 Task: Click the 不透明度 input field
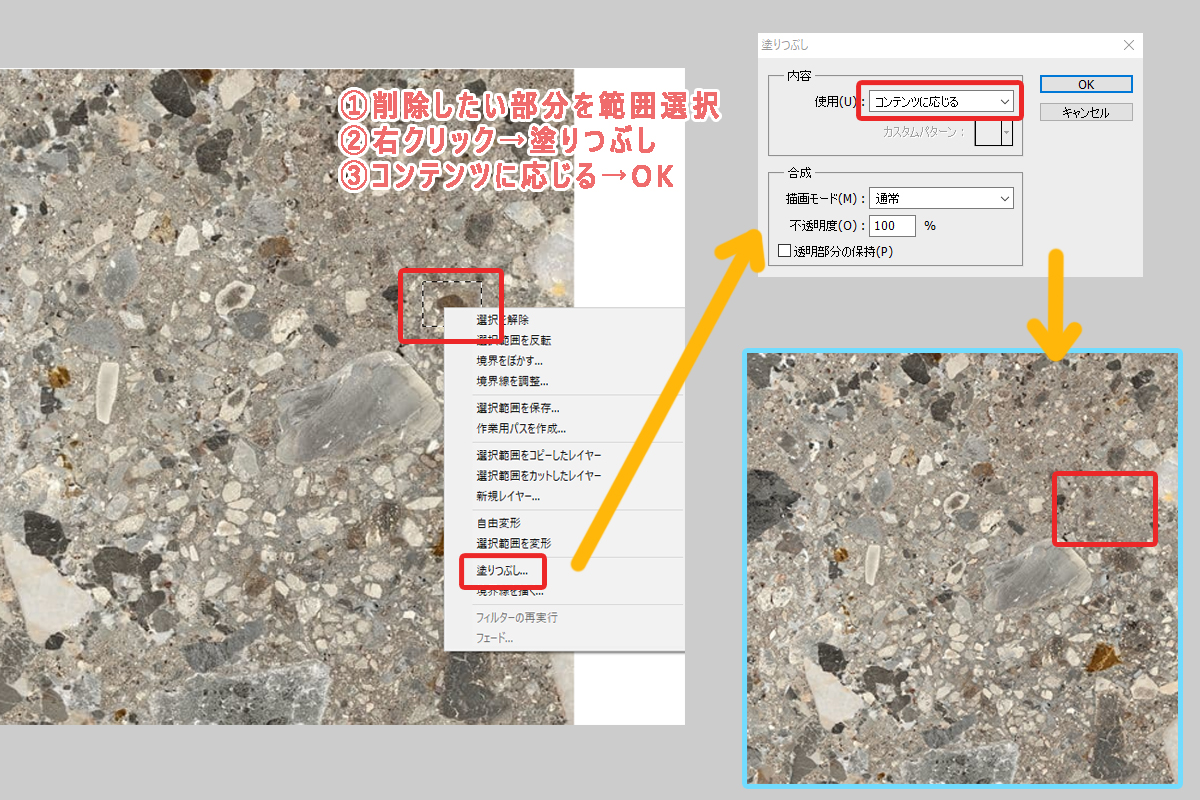(x=892, y=226)
